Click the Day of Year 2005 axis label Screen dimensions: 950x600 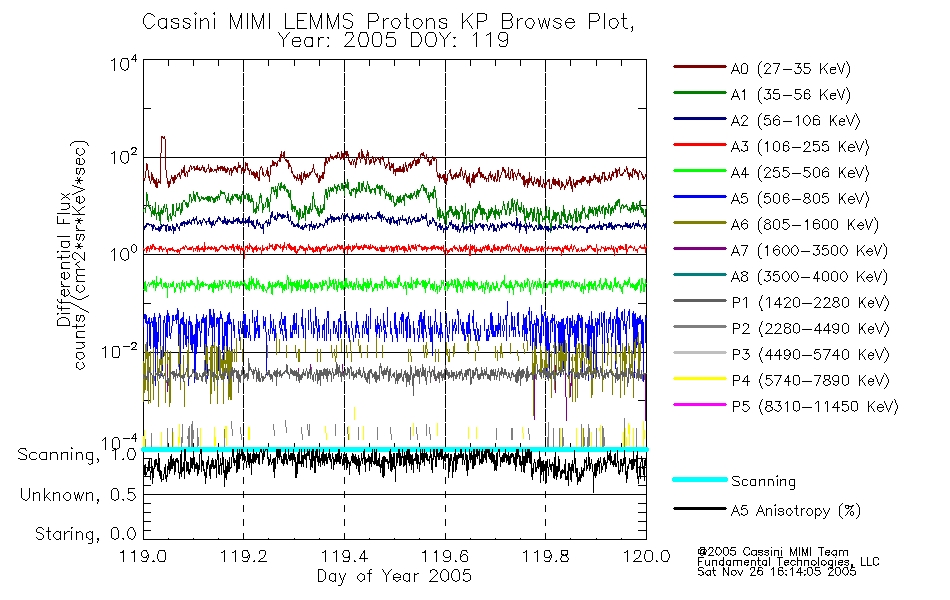(394, 576)
